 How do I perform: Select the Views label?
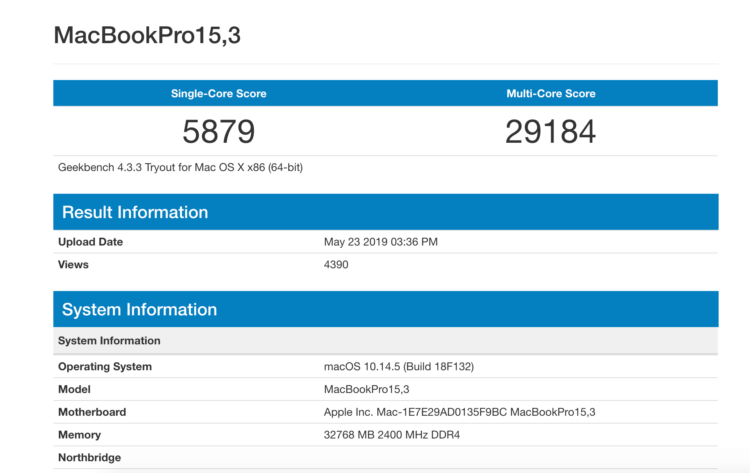point(73,264)
